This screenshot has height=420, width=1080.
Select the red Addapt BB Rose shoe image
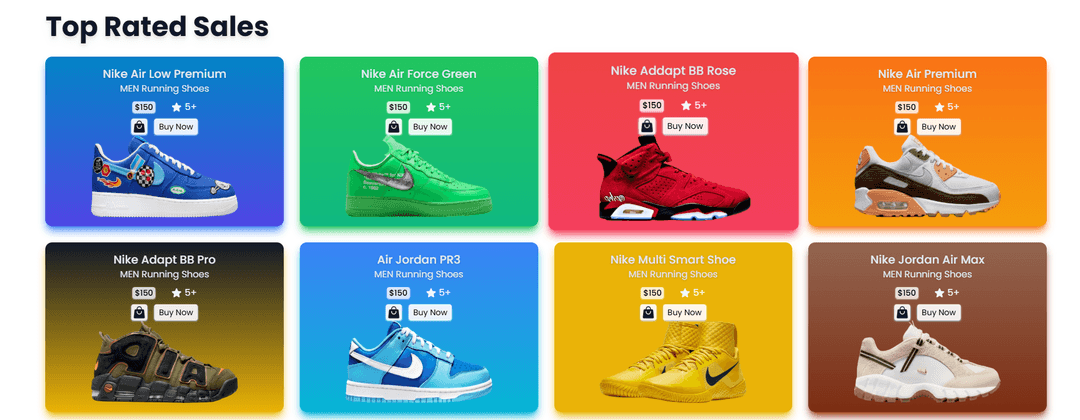673,178
